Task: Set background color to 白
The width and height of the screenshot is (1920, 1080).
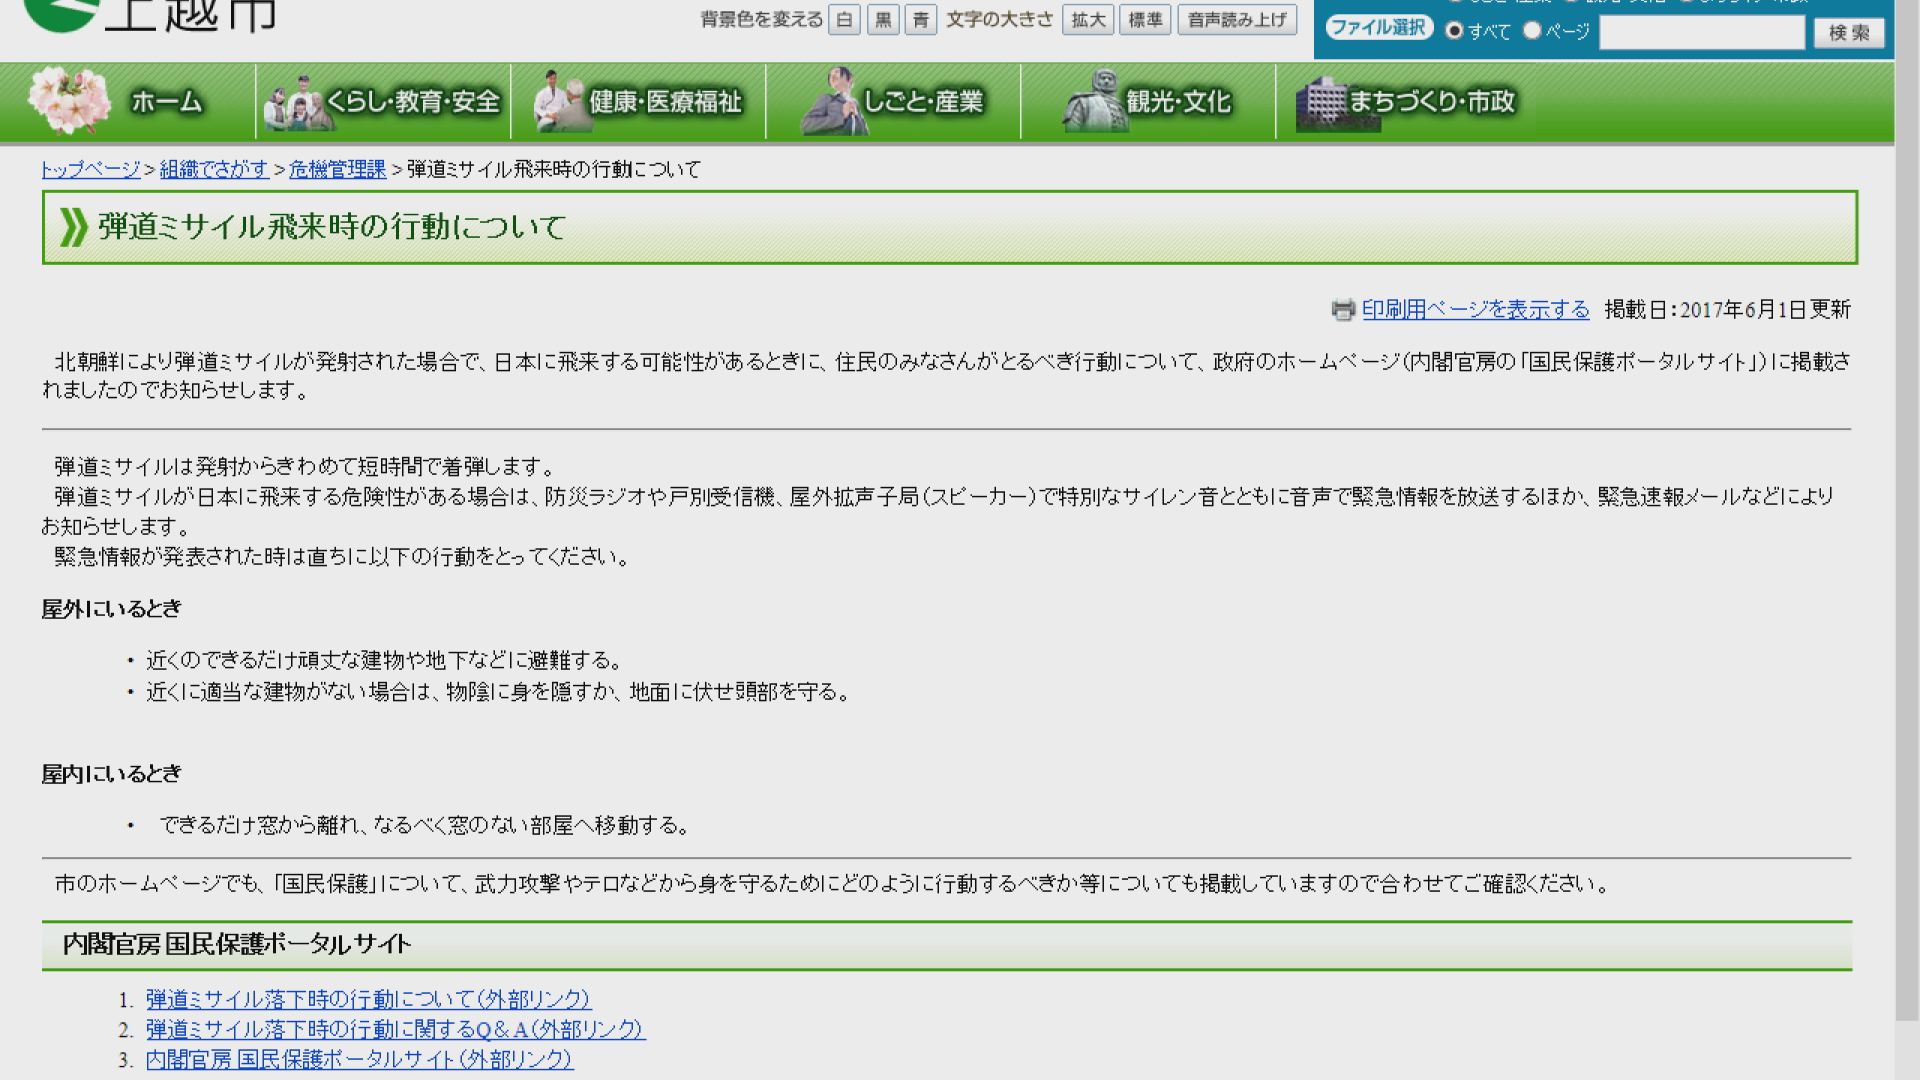Action: [844, 20]
